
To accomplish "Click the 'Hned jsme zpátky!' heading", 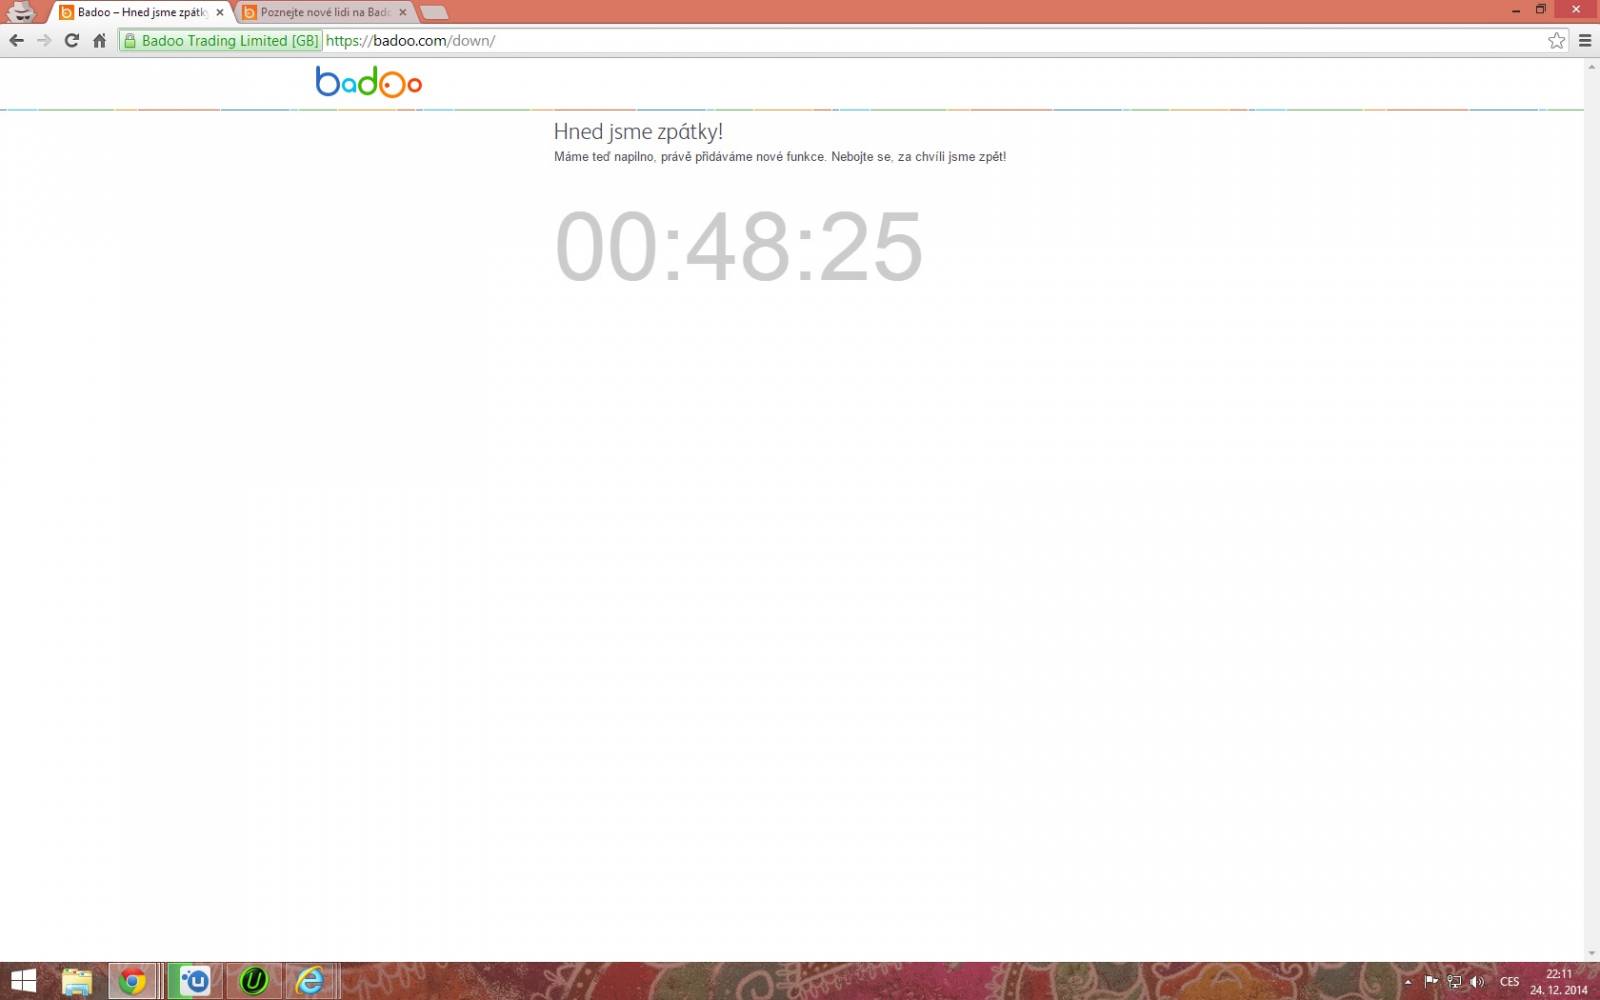I will (638, 131).
